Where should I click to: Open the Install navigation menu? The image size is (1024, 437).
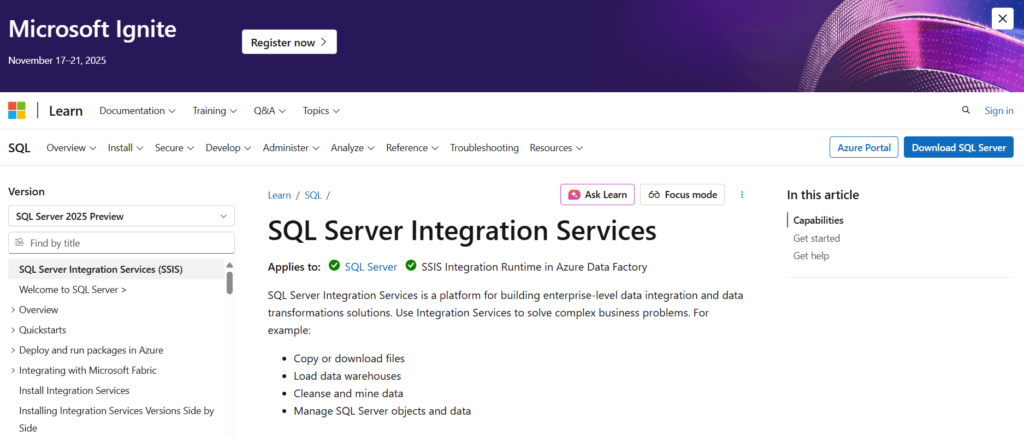tap(125, 148)
